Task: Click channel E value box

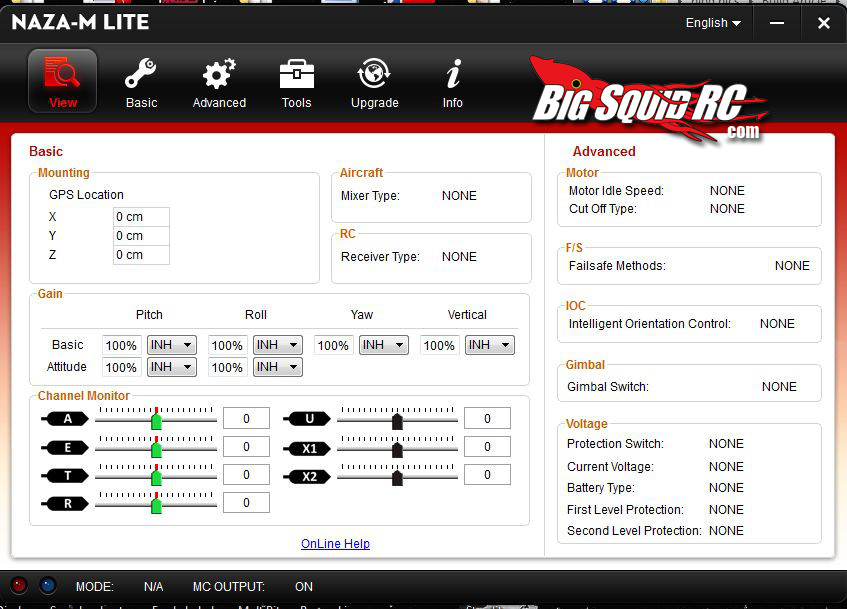Action: (246, 446)
